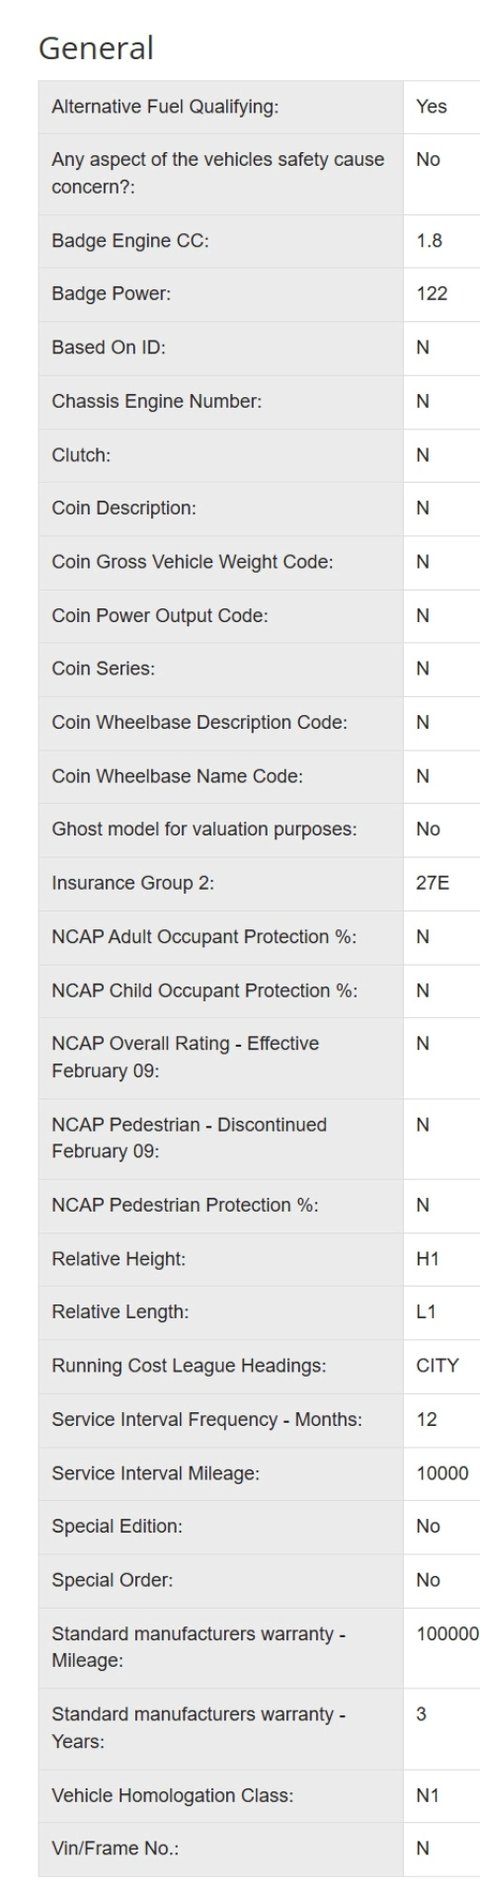Select the Special Edition row label

(117, 1527)
